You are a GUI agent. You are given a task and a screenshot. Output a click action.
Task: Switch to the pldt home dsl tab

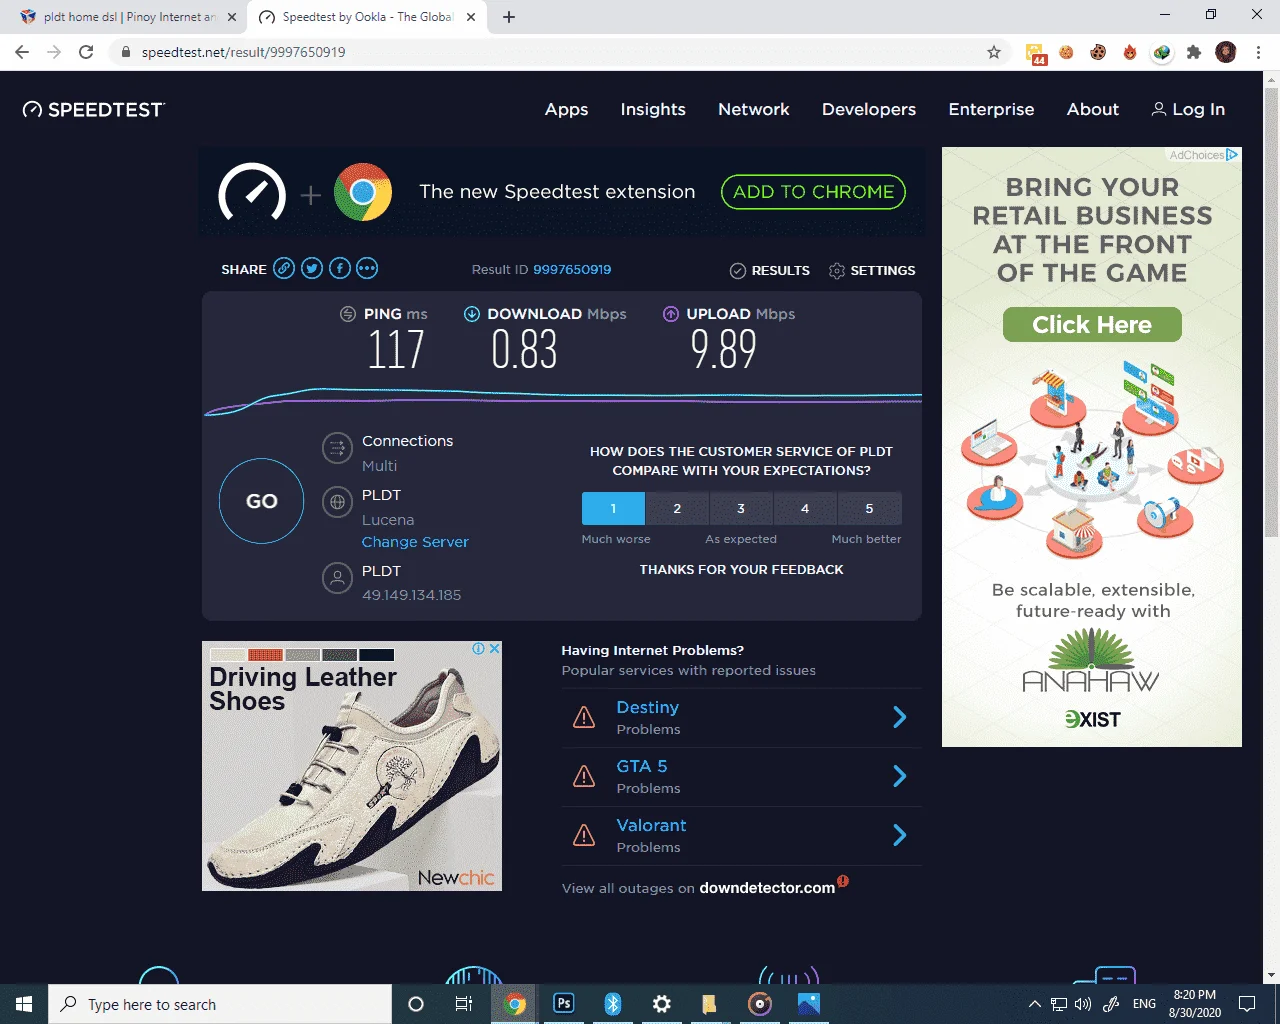[130, 17]
